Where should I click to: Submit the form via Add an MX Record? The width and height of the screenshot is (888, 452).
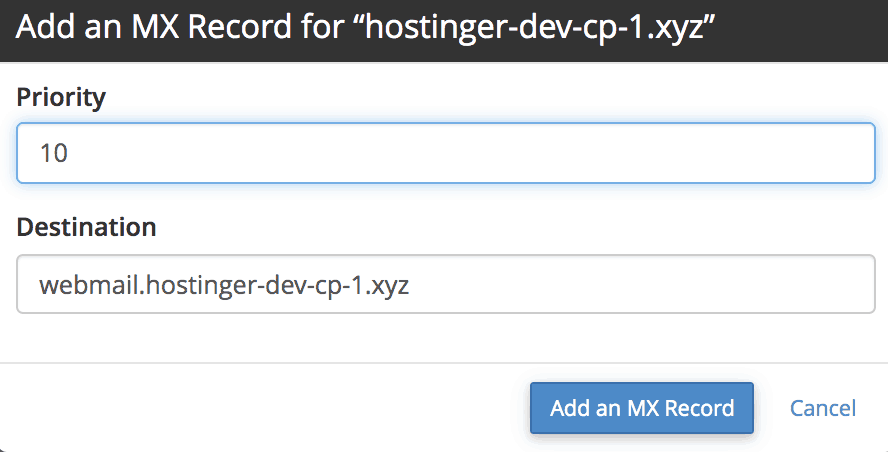click(641, 408)
